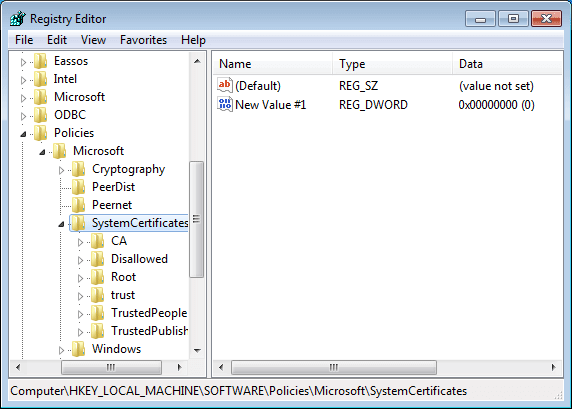The height and width of the screenshot is (409, 572).
Task: Click the Registry Editor title bar icon
Action: (17, 19)
